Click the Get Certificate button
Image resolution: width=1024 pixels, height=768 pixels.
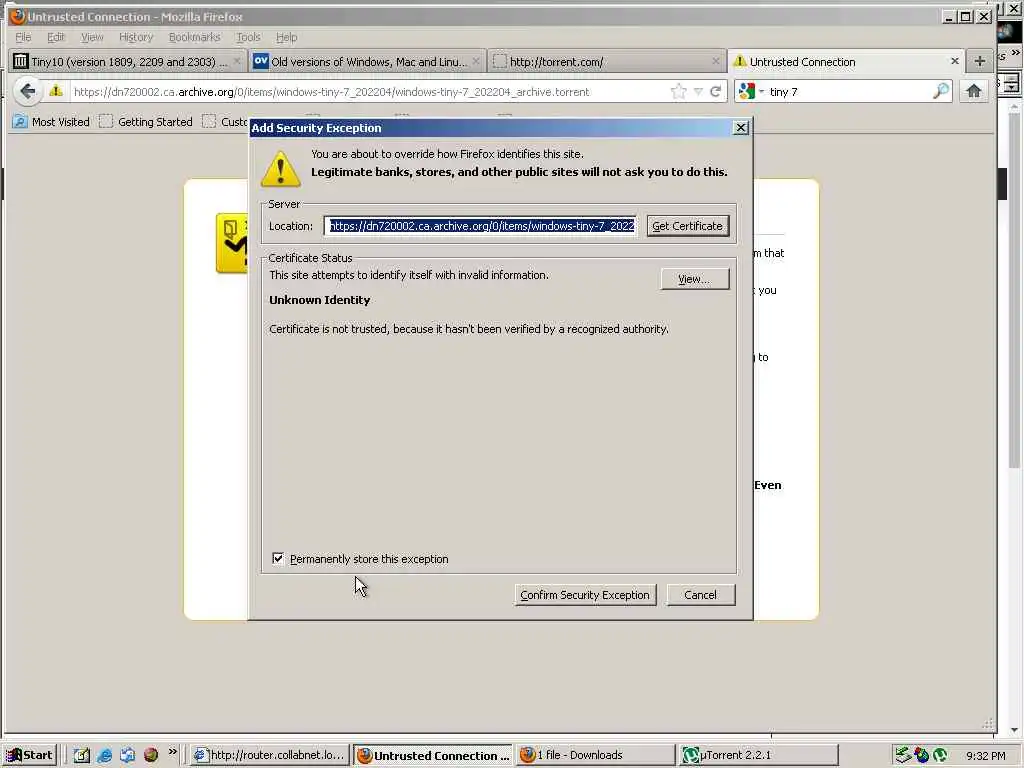688,226
